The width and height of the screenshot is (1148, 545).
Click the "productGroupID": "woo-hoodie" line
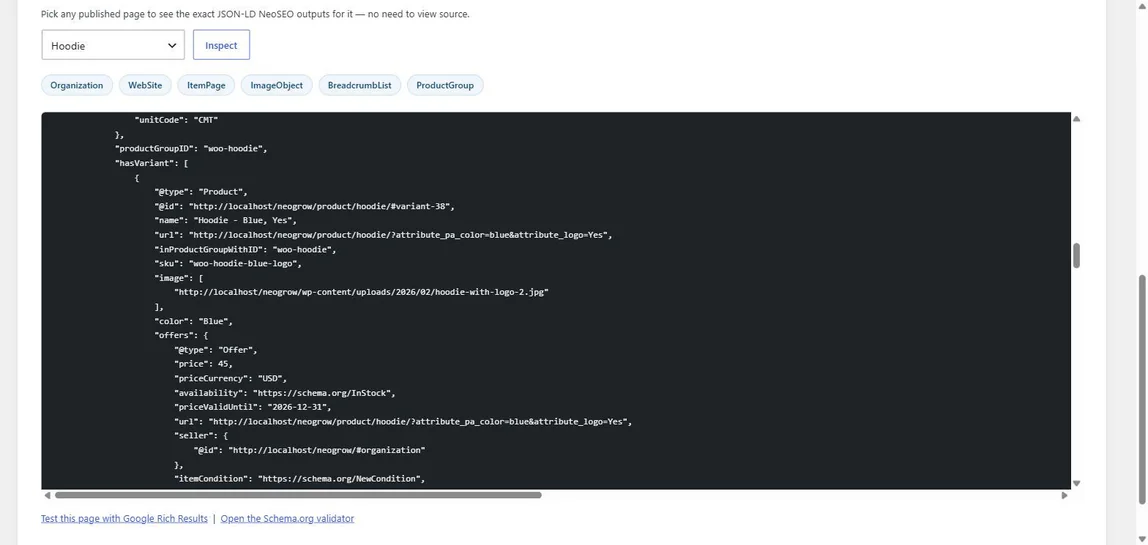(191, 148)
